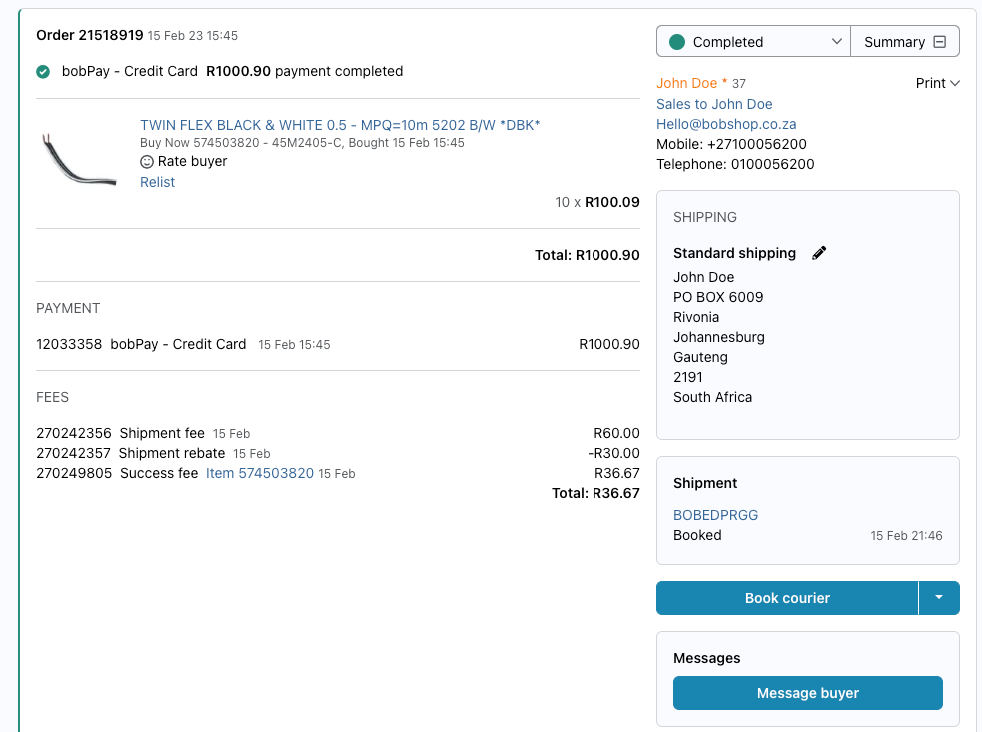Expand the Print options chevron
Image resolution: width=982 pixels, height=732 pixels.
pyautogui.click(x=955, y=83)
